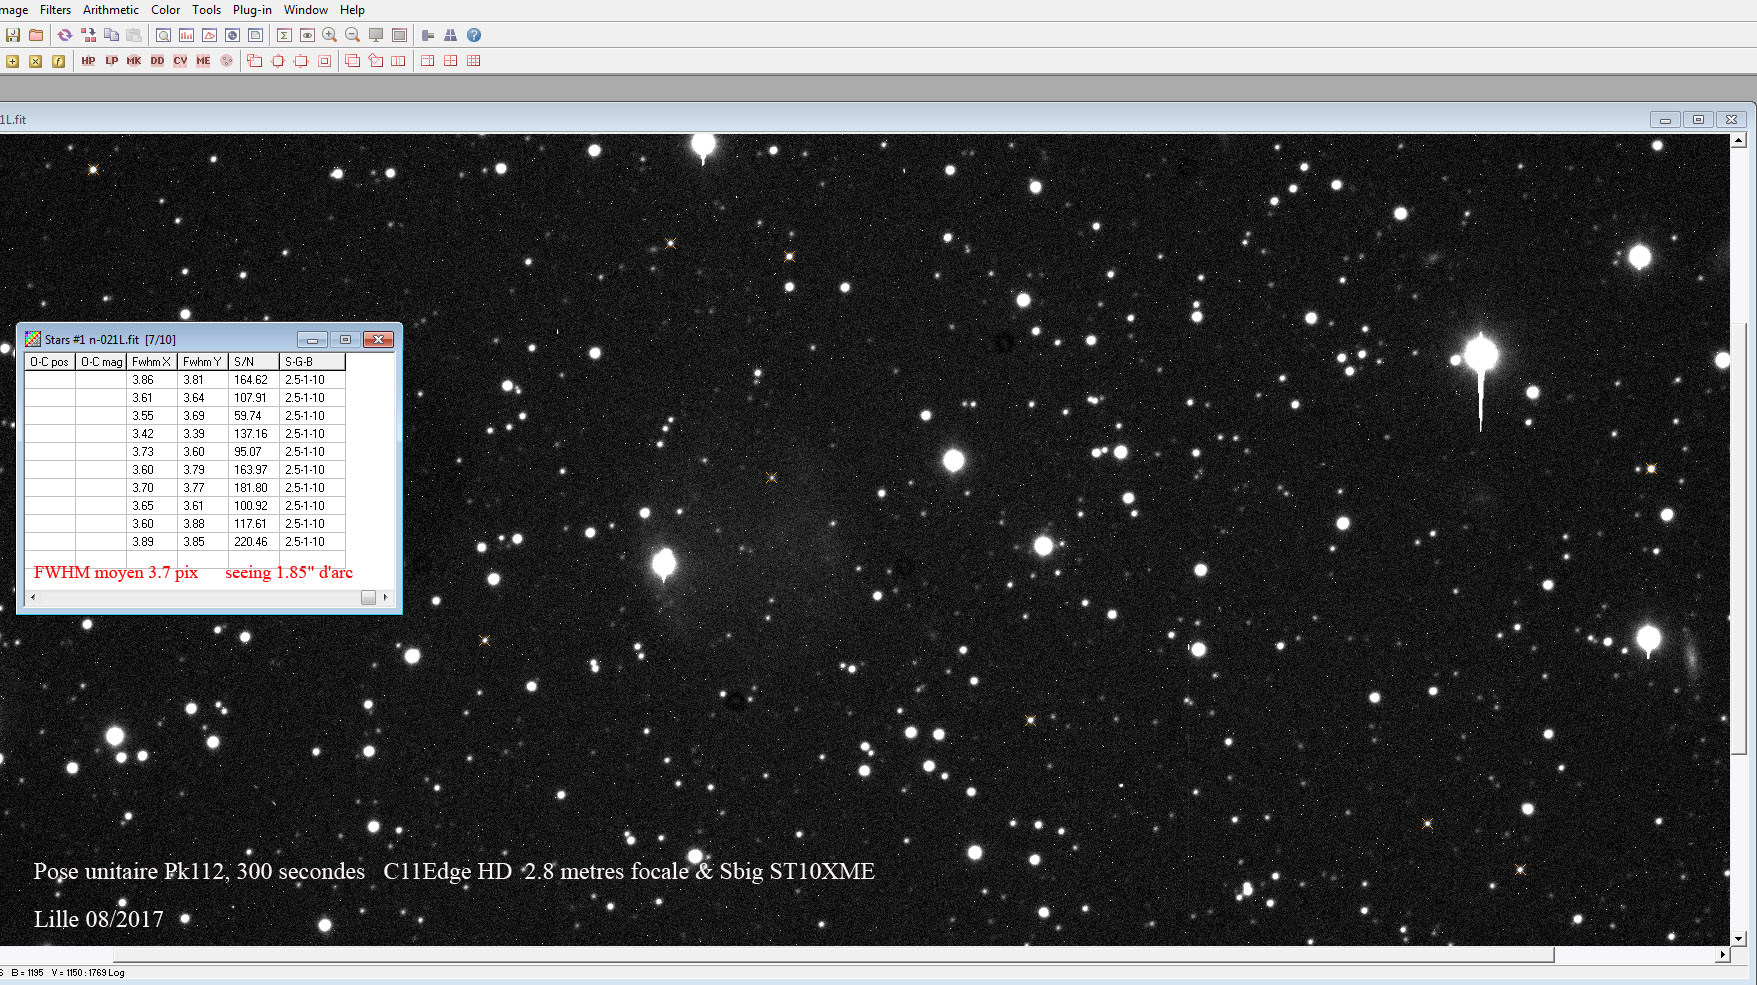The height and width of the screenshot is (985, 1757).
Task: Open the Arithmetic menu
Action: point(111,10)
